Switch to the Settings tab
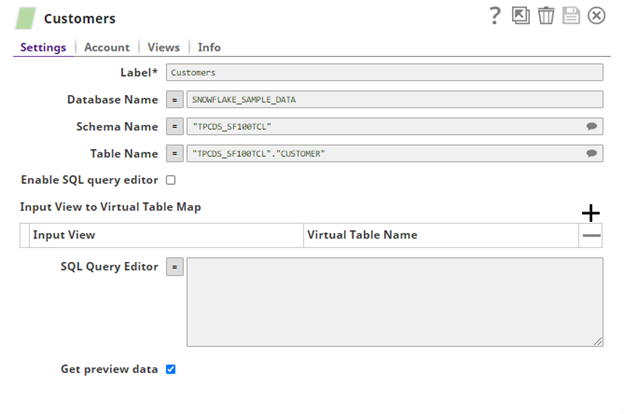This screenshot has height=414, width=624. point(43,47)
